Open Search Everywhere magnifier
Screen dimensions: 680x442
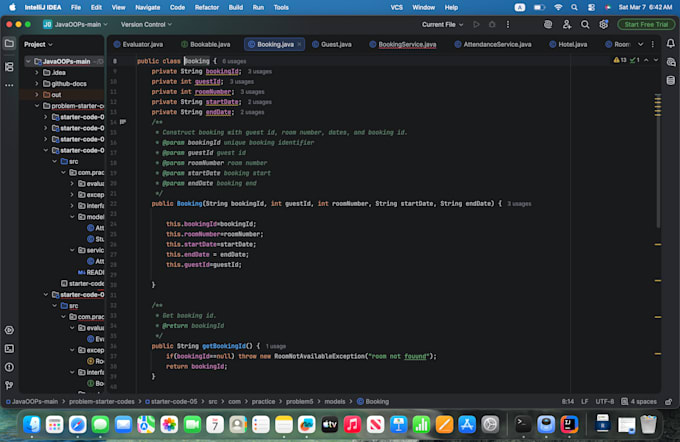pos(585,25)
